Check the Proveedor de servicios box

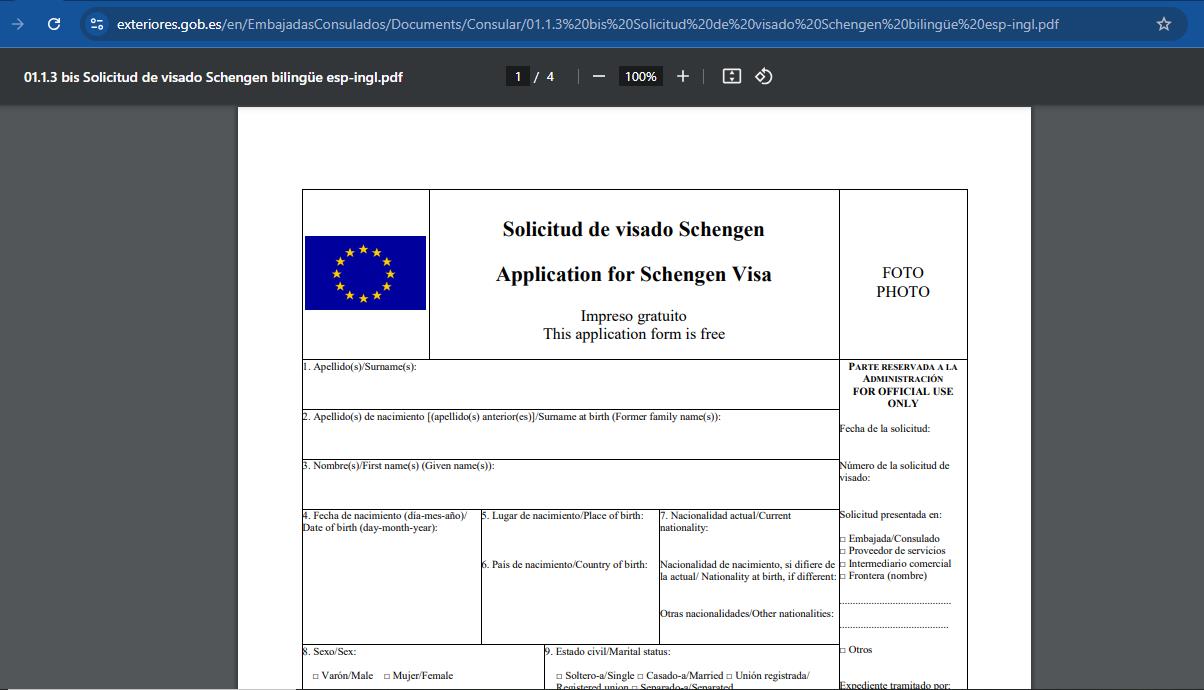tap(843, 551)
